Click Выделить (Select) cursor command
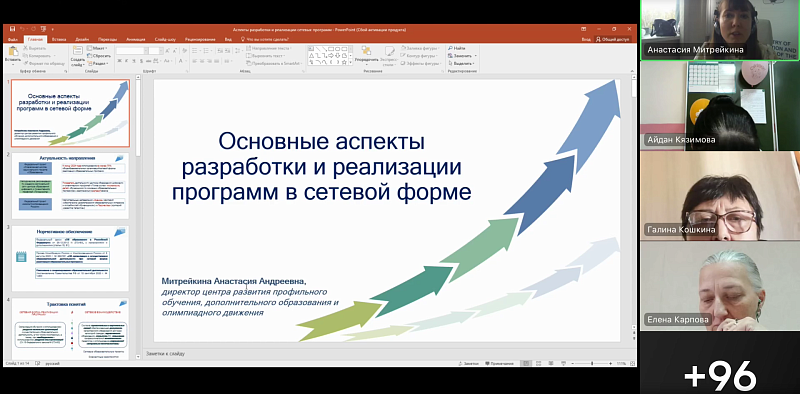 462,63
